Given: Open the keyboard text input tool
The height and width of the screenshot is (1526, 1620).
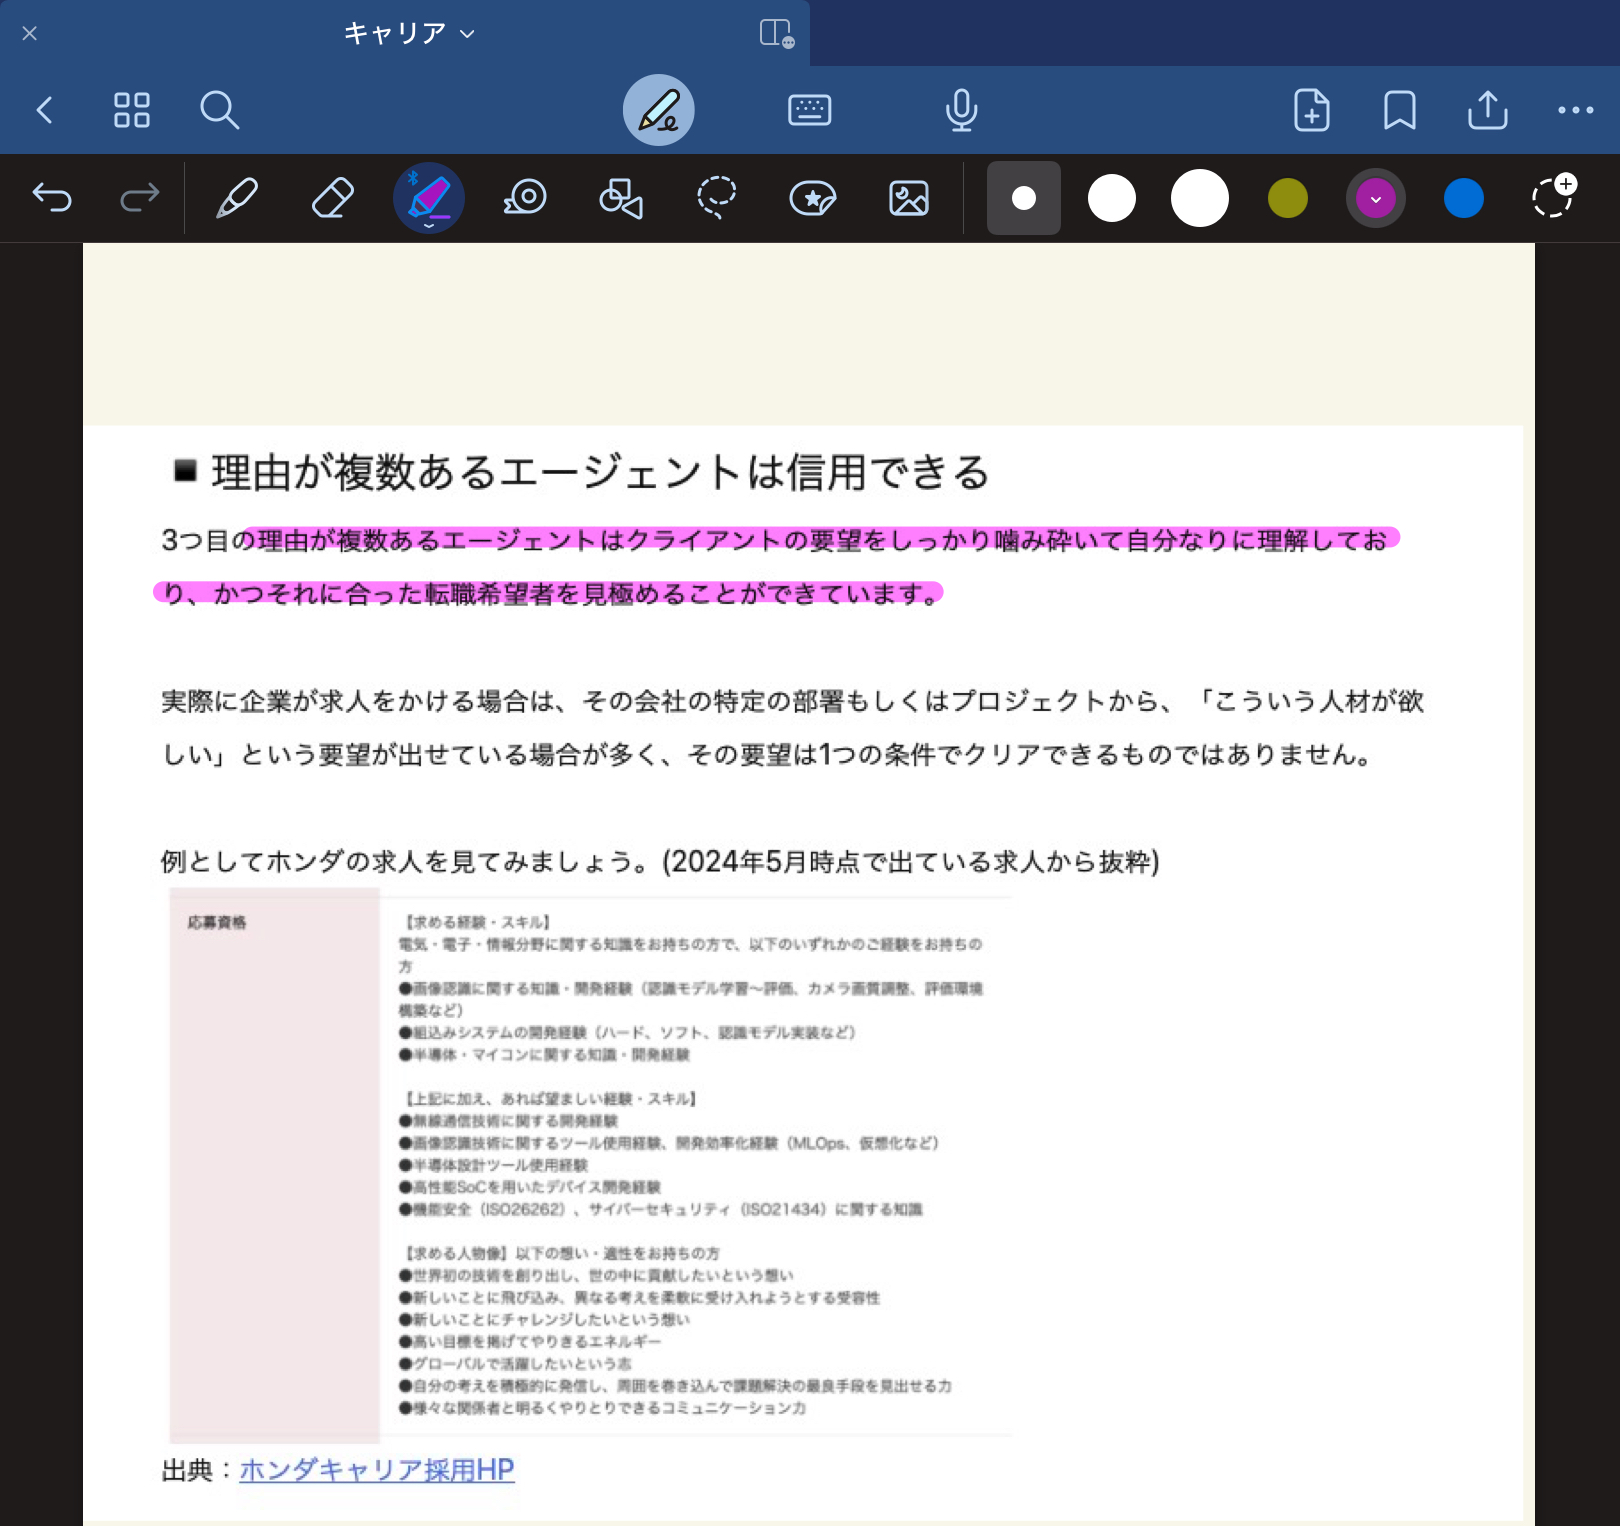Looking at the screenshot, I should [x=809, y=110].
